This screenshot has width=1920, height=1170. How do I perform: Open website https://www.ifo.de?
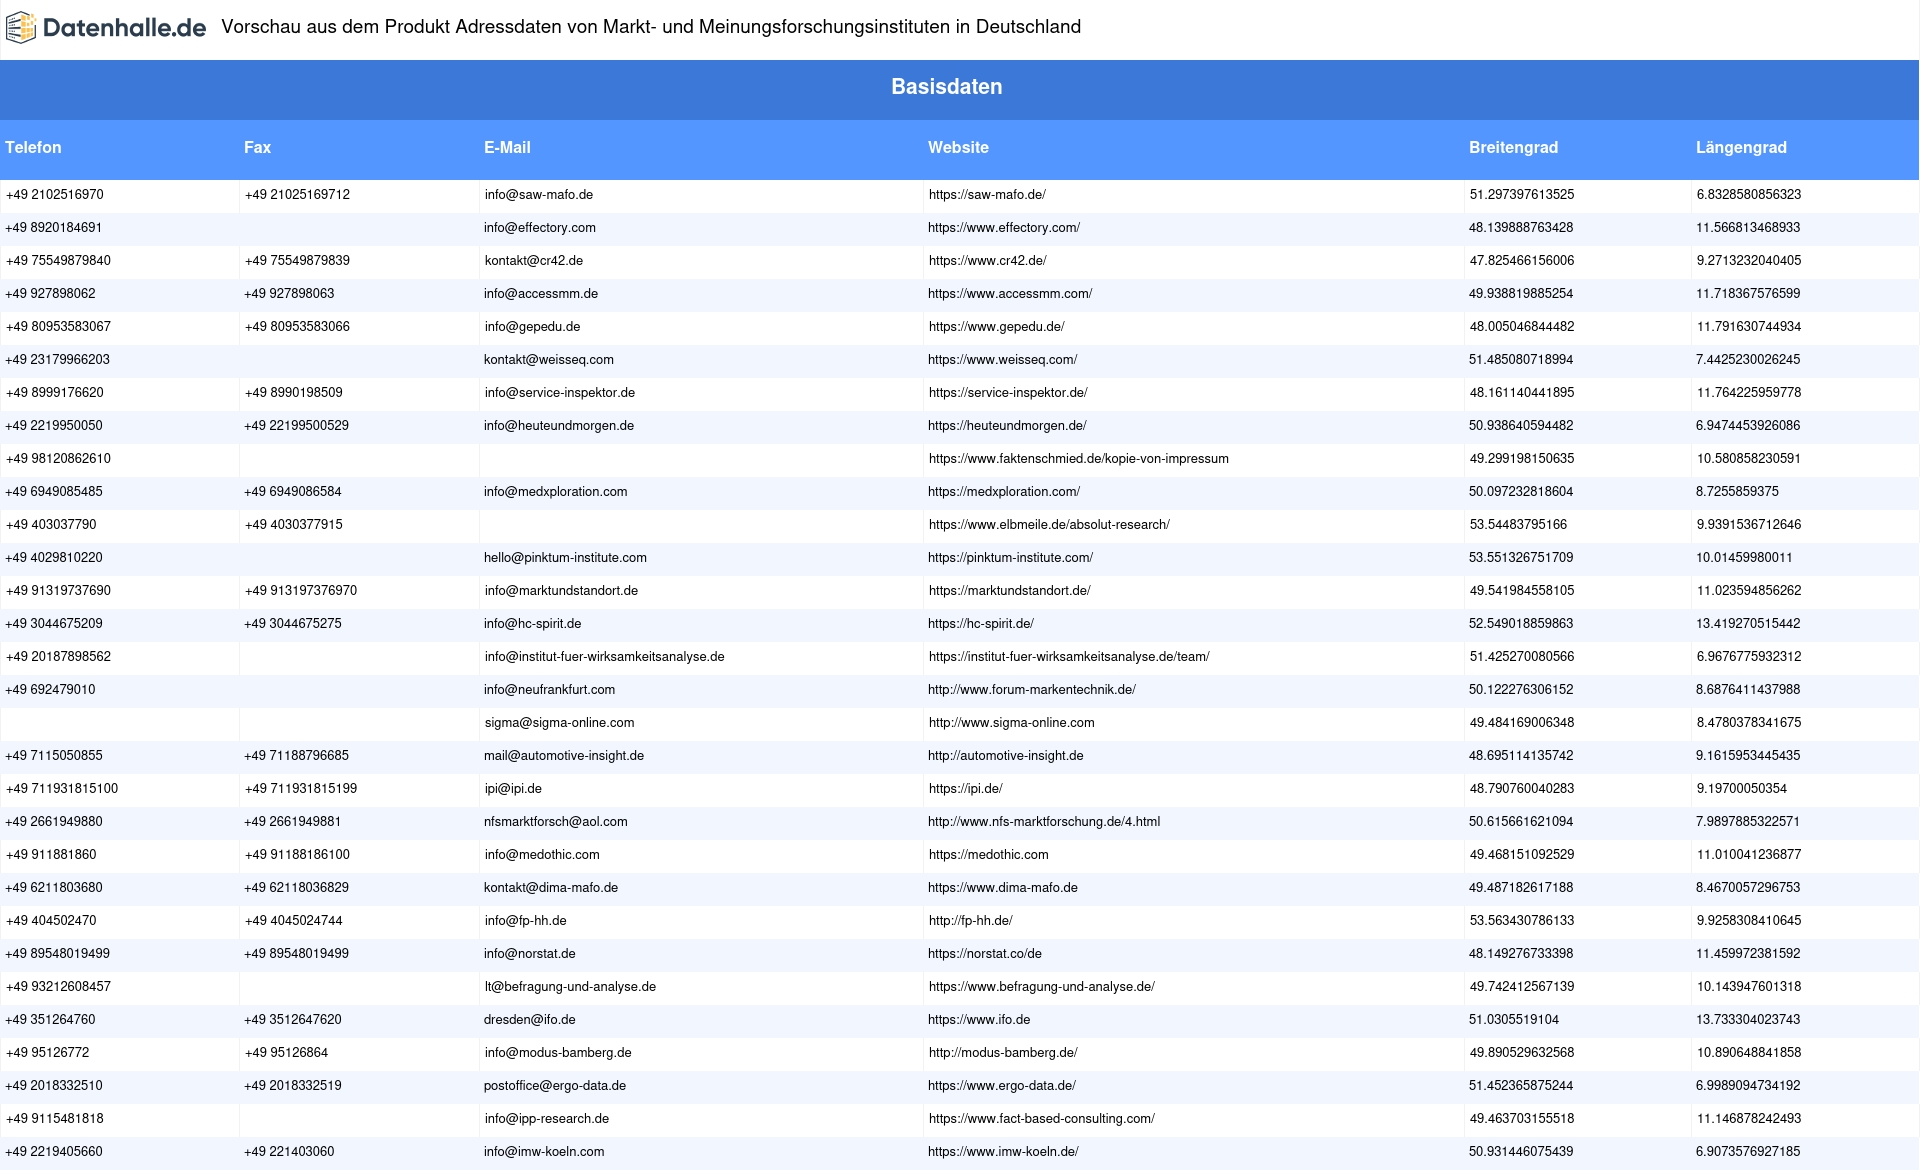pos(979,1020)
